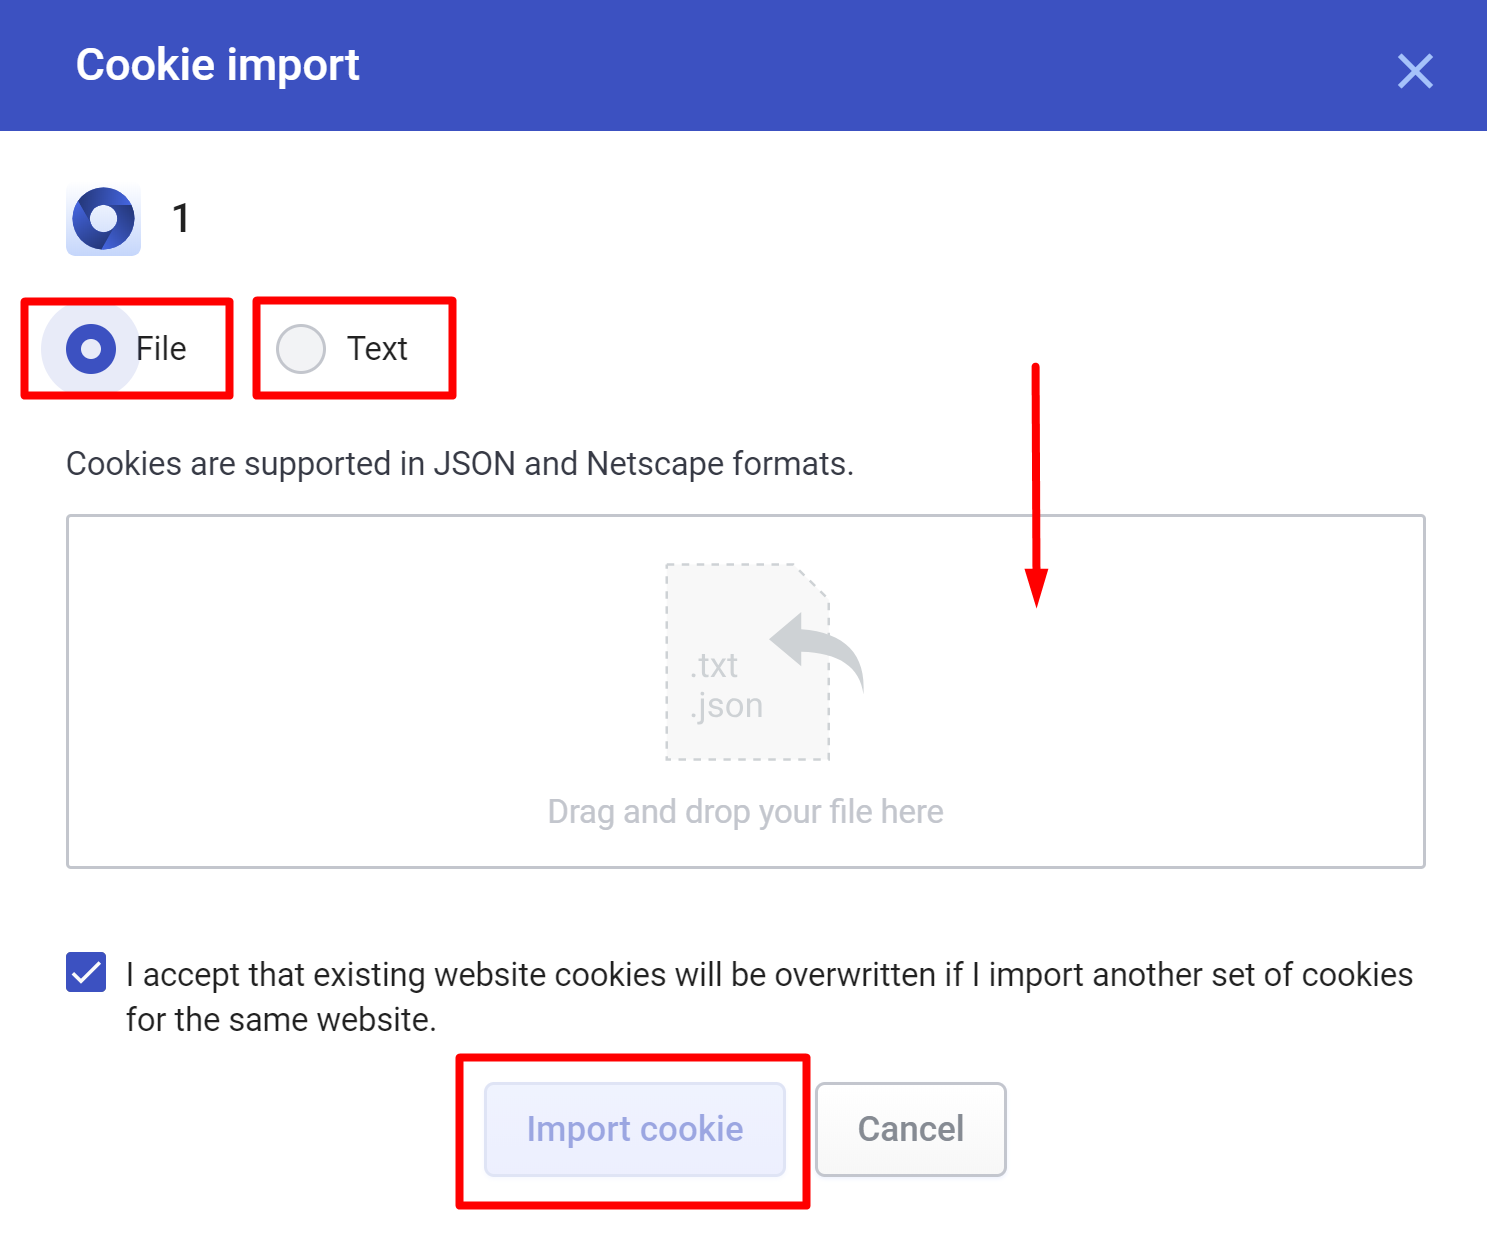Screen dimensions: 1487x1246
Task: Click the JSON and Netscape formats note
Action: tap(460, 464)
